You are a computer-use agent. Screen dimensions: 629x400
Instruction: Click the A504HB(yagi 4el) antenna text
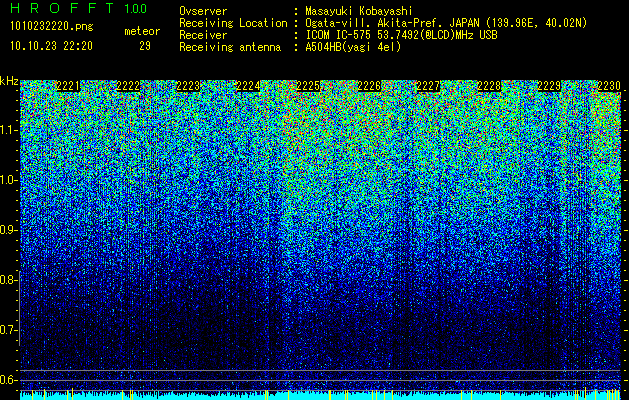click(x=353, y=47)
